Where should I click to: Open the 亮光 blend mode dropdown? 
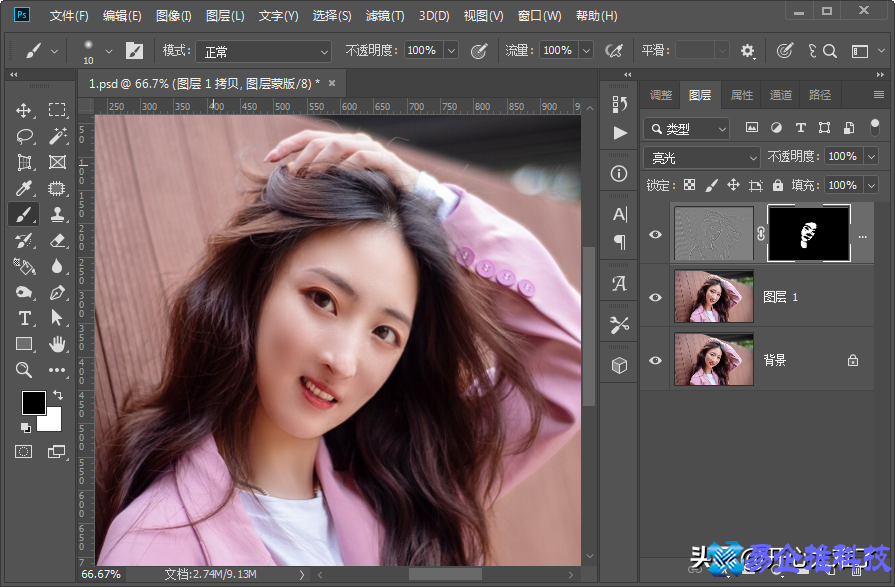coord(702,157)
